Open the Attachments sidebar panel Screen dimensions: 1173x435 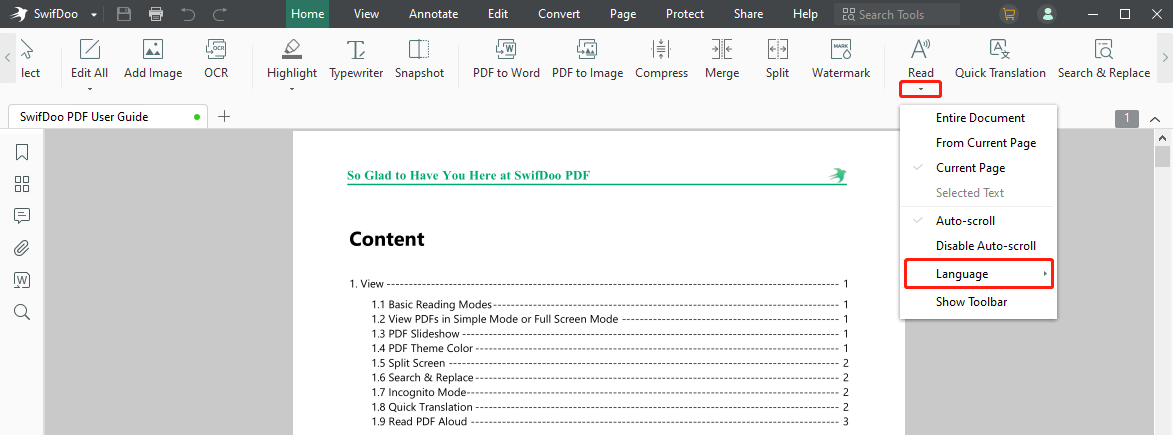click(22, 249)
